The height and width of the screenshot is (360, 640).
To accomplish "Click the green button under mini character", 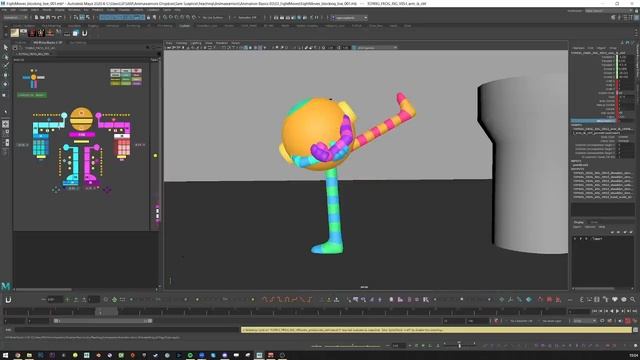I will coord(32,95).
